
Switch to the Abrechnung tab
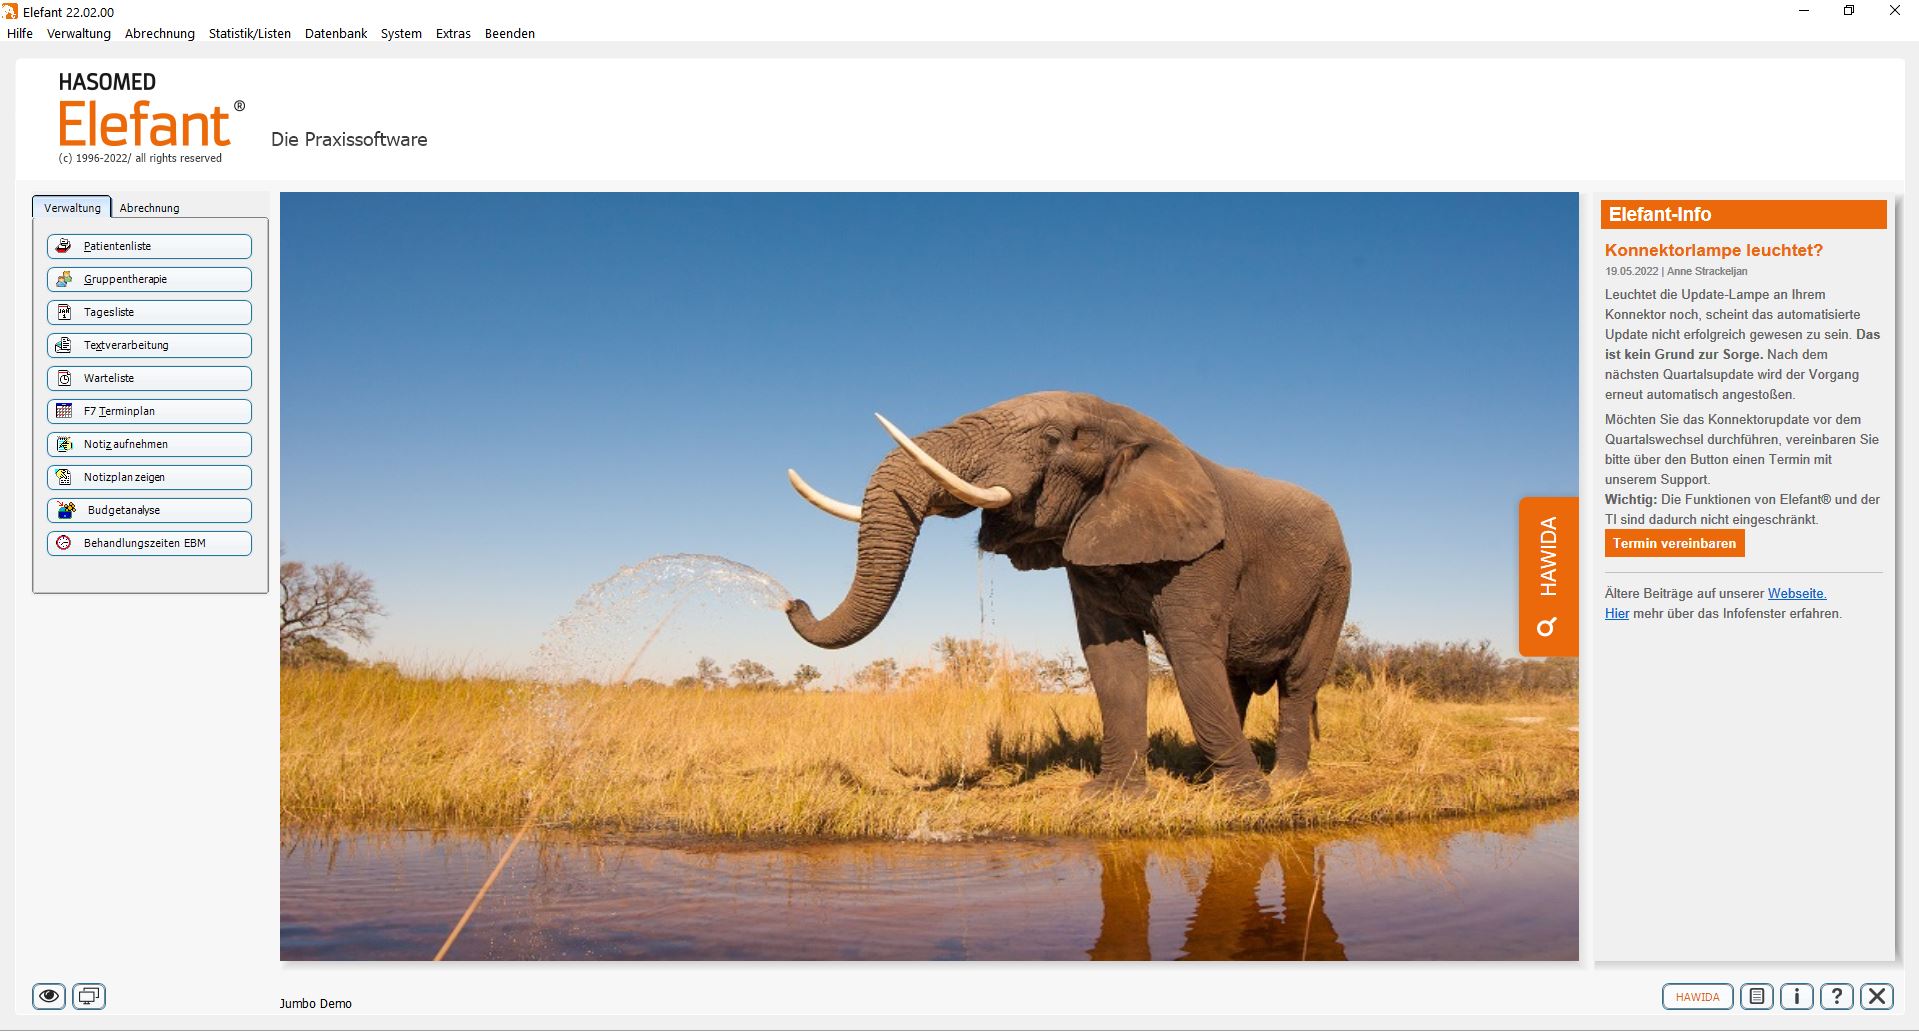point(150,208)
